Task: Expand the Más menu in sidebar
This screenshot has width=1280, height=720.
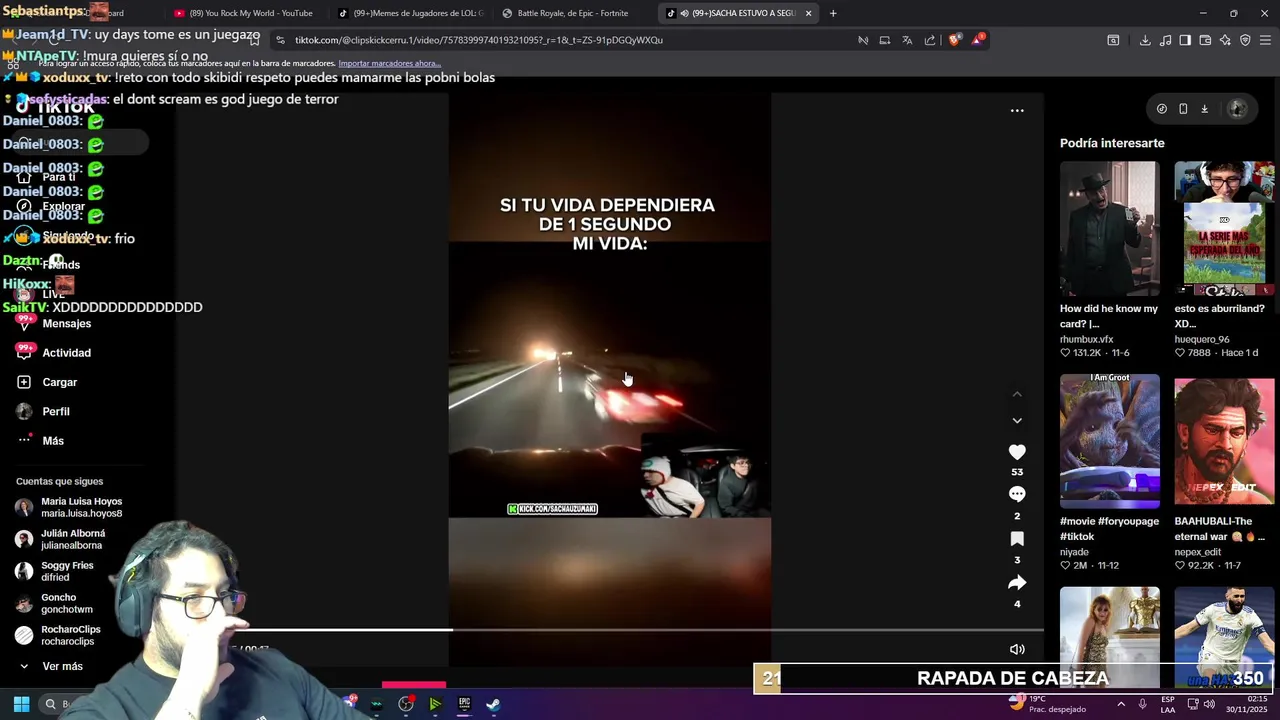Action: pyautogui.click(x=53, y=441)
